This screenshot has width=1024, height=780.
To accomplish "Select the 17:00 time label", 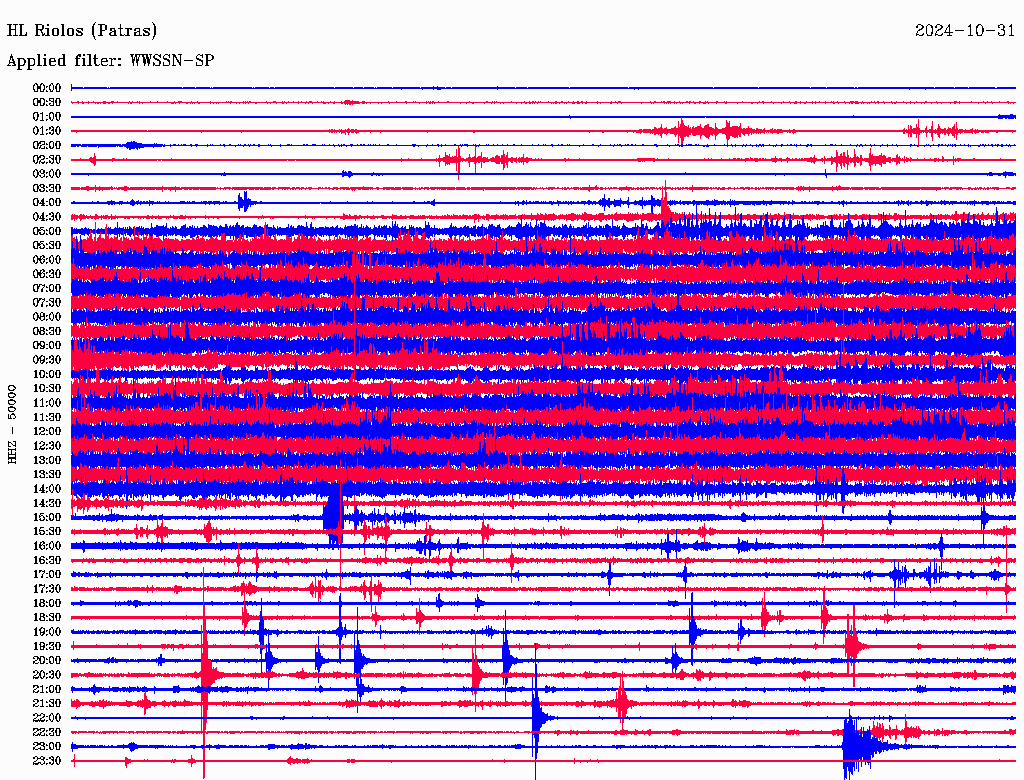I will pos(47,575).
